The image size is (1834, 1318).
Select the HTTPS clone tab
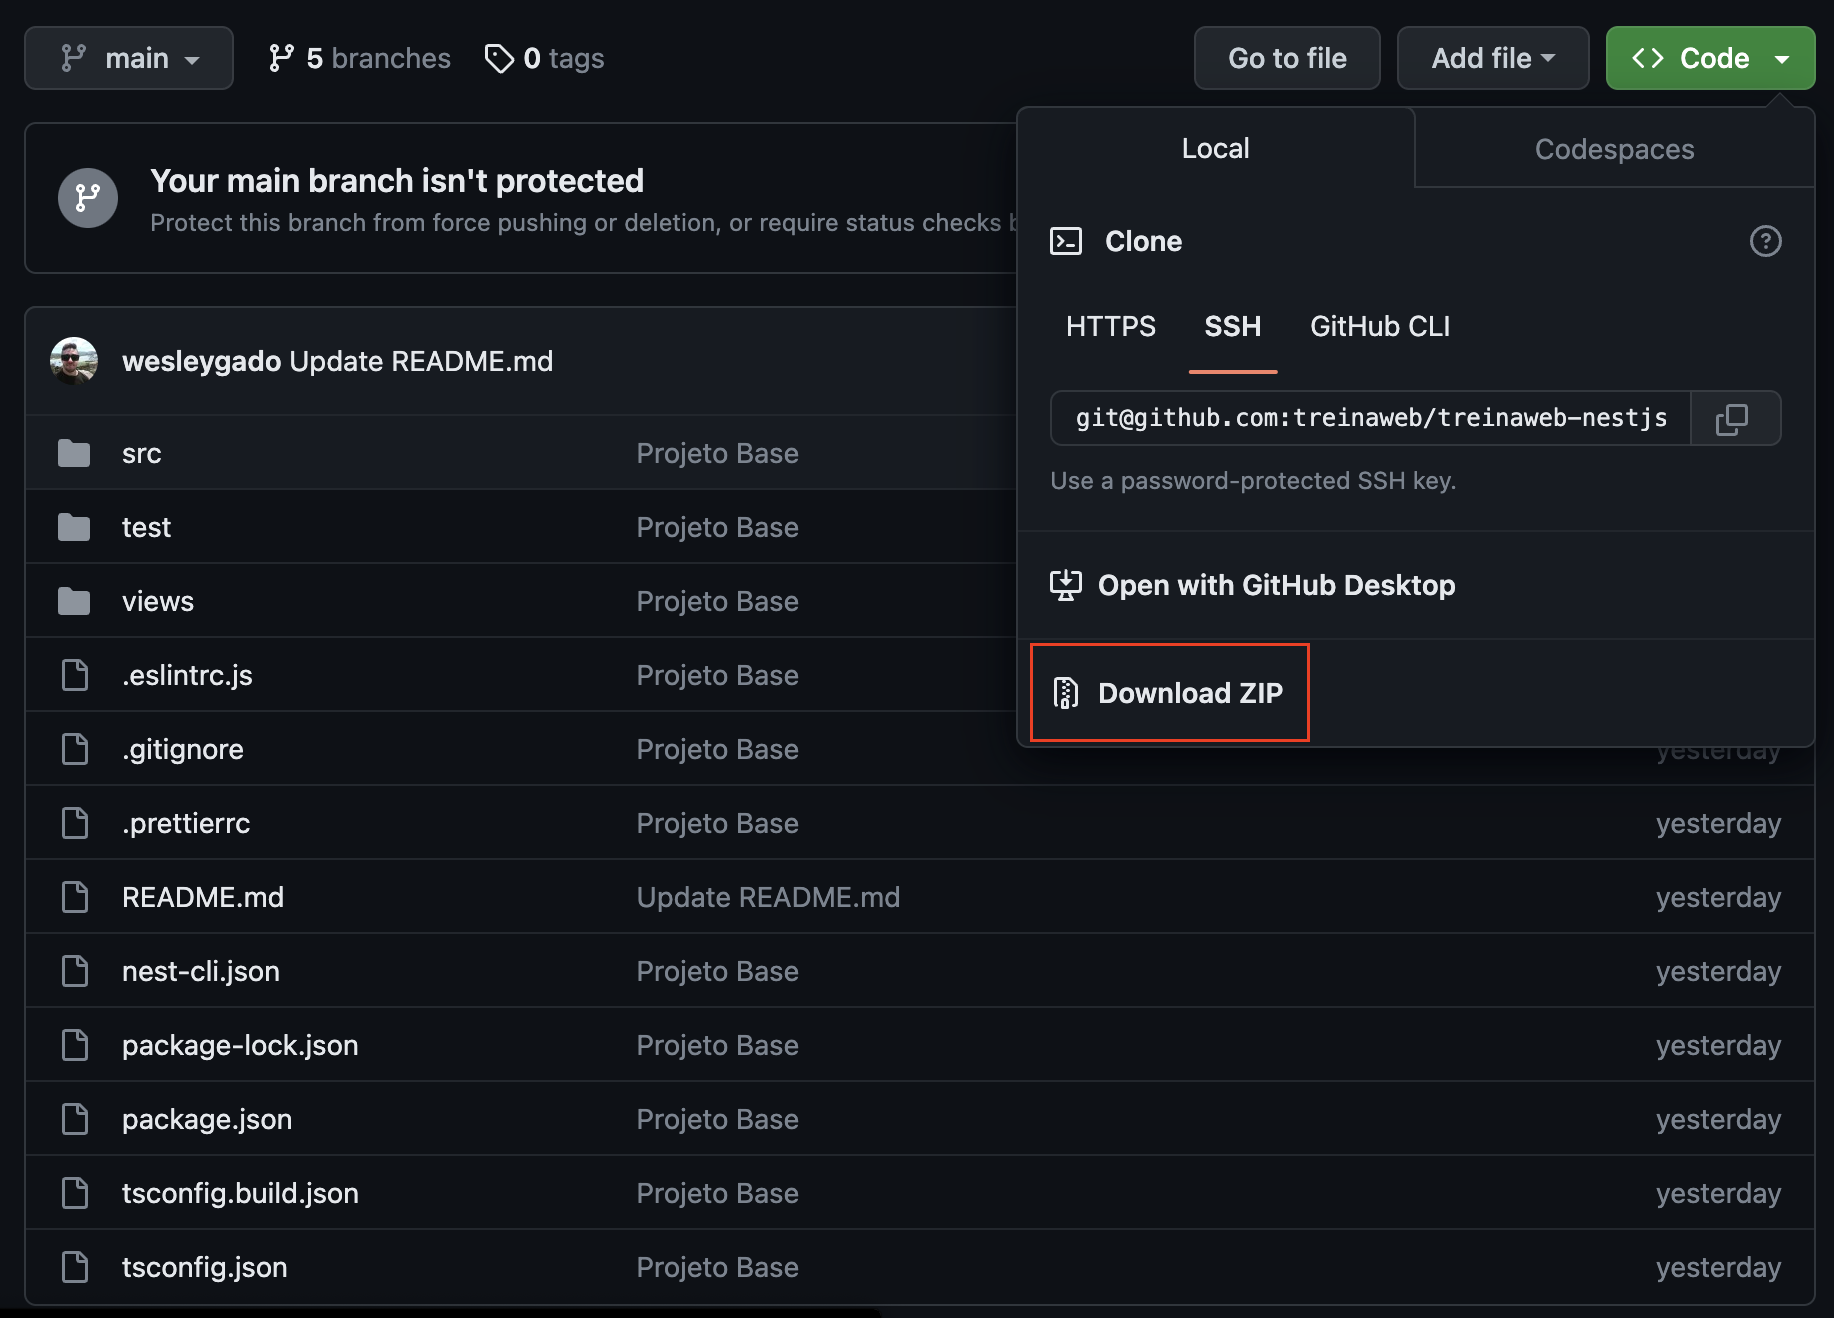point(1110,327)
